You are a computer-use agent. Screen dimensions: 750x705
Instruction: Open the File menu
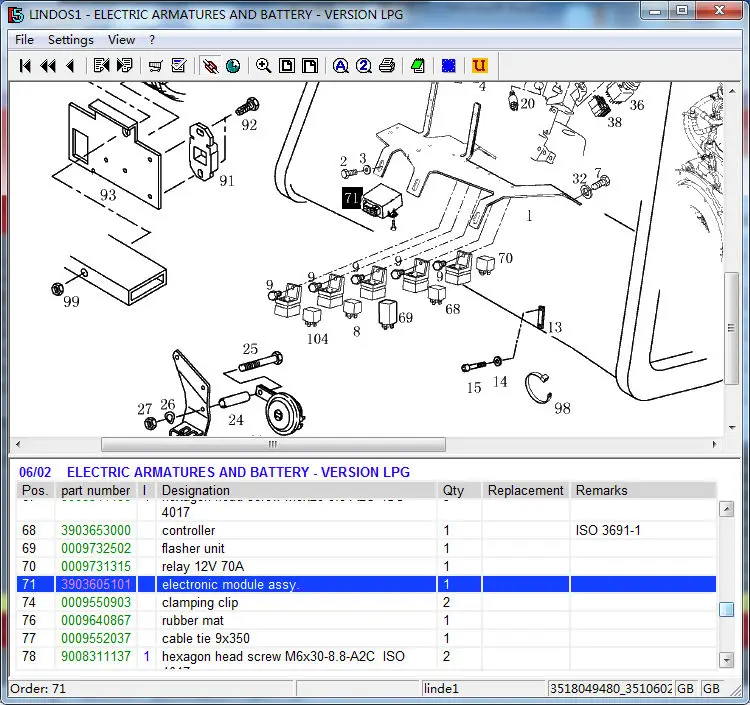pos(24,40)
